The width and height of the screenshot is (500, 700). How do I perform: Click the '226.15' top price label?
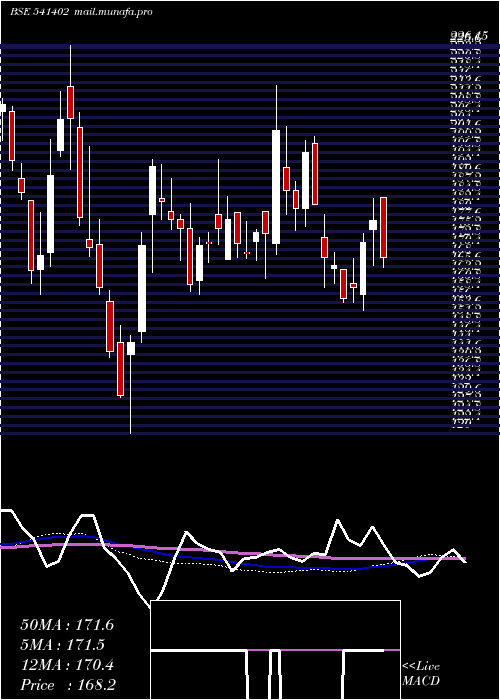468,36
